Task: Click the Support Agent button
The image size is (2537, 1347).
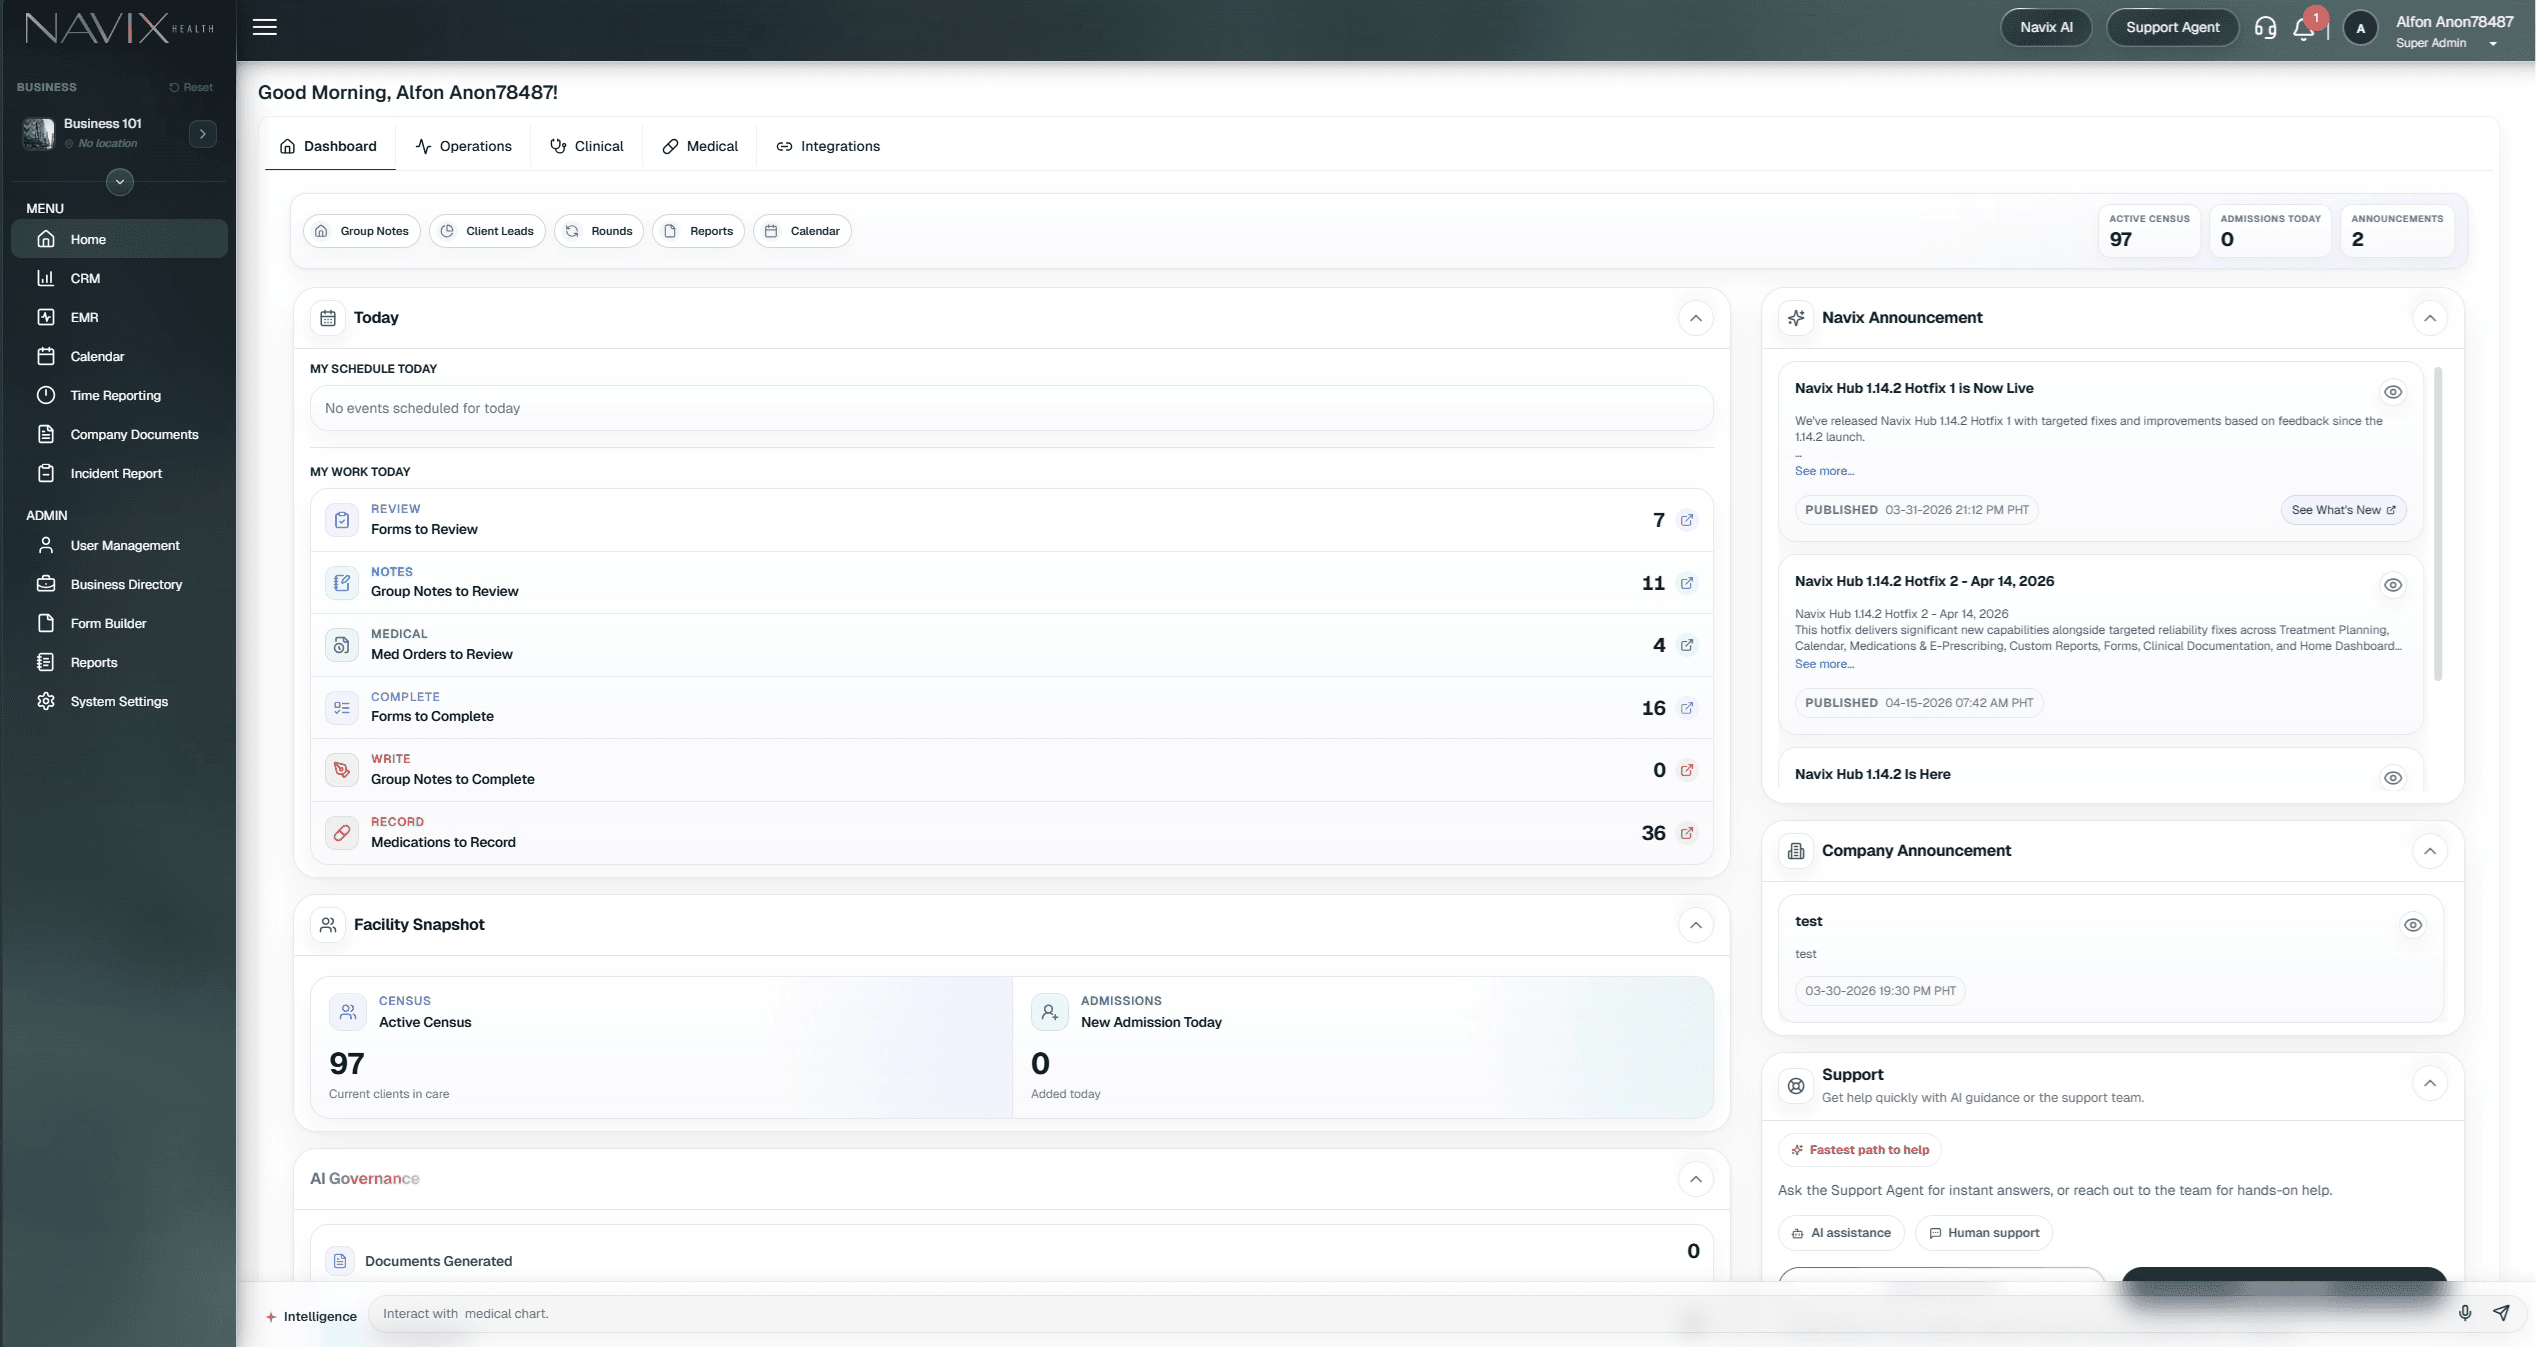Action: pos(2173,27)
